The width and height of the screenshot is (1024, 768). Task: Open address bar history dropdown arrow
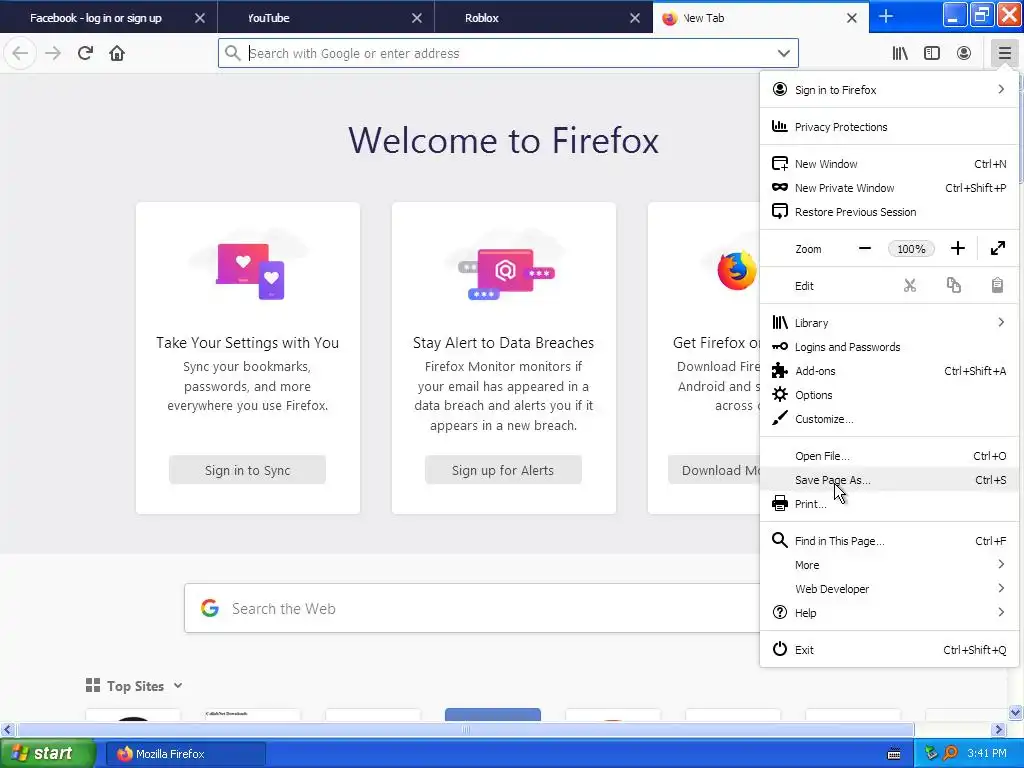[784, 53]
